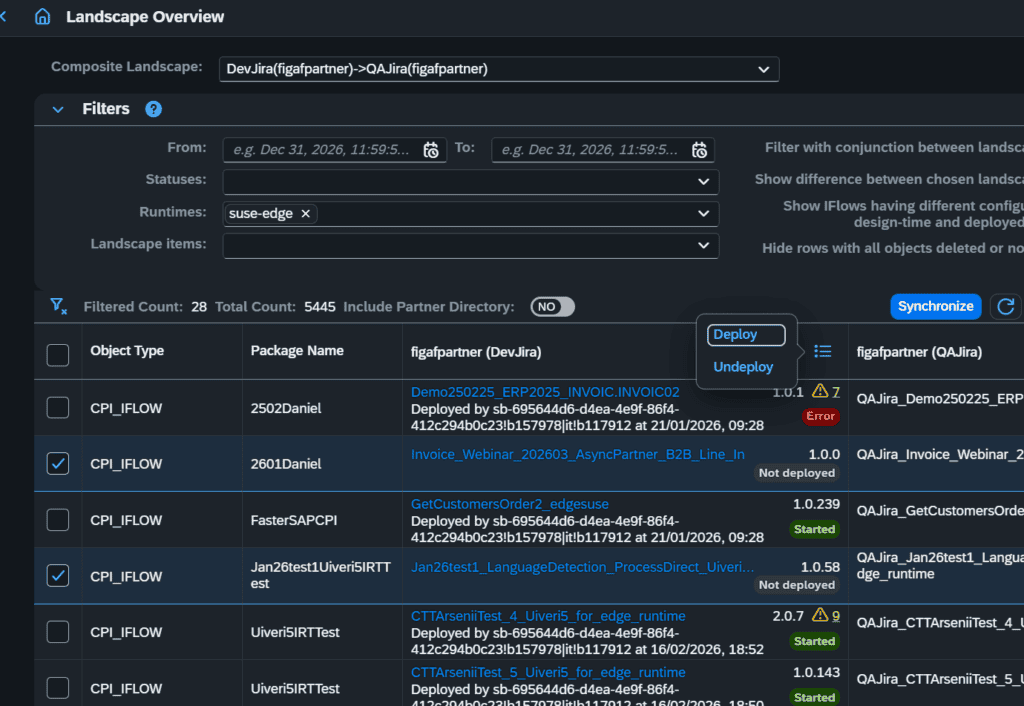Click QAJira_Invoice_Webinar cell text

[x=940, y=455]
